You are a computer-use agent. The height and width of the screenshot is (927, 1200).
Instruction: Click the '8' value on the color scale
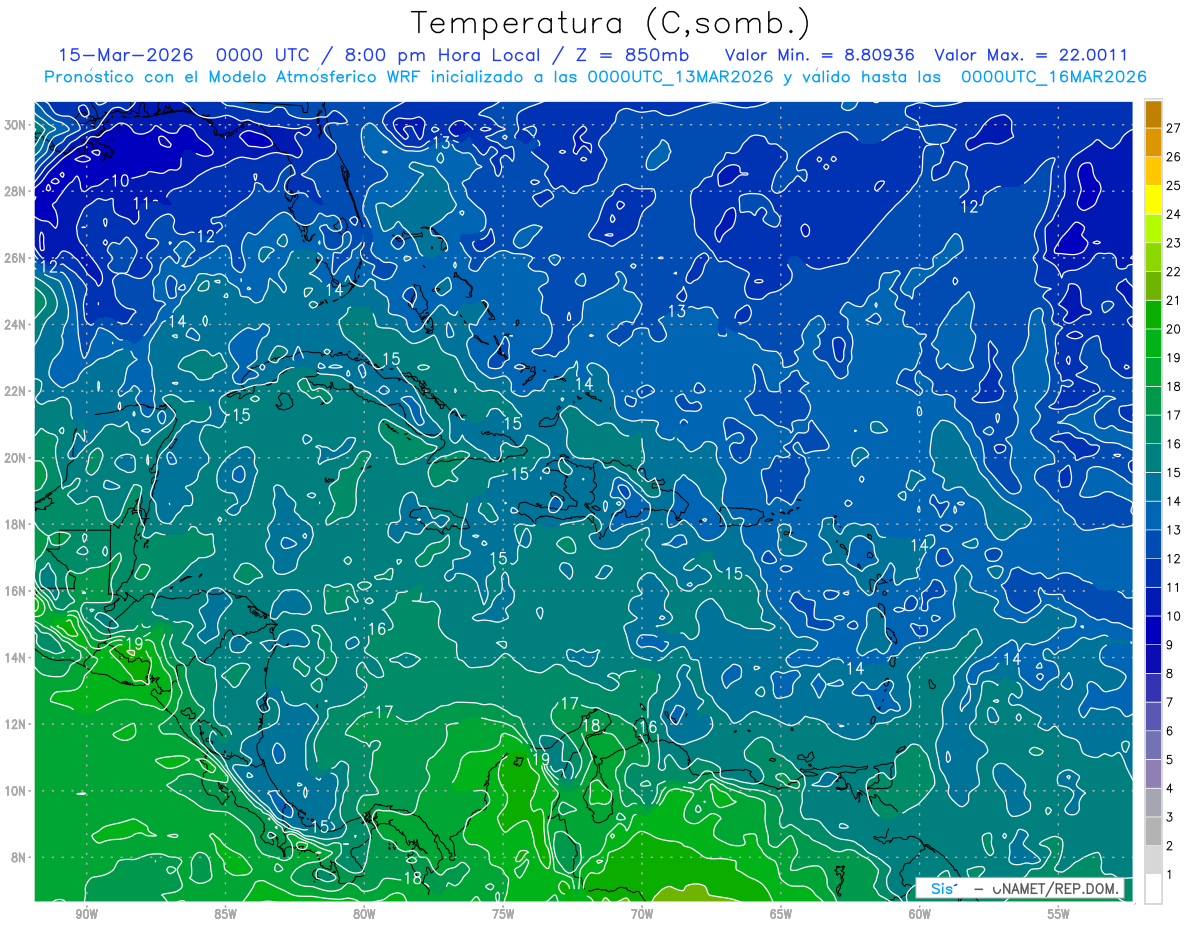1170,674
